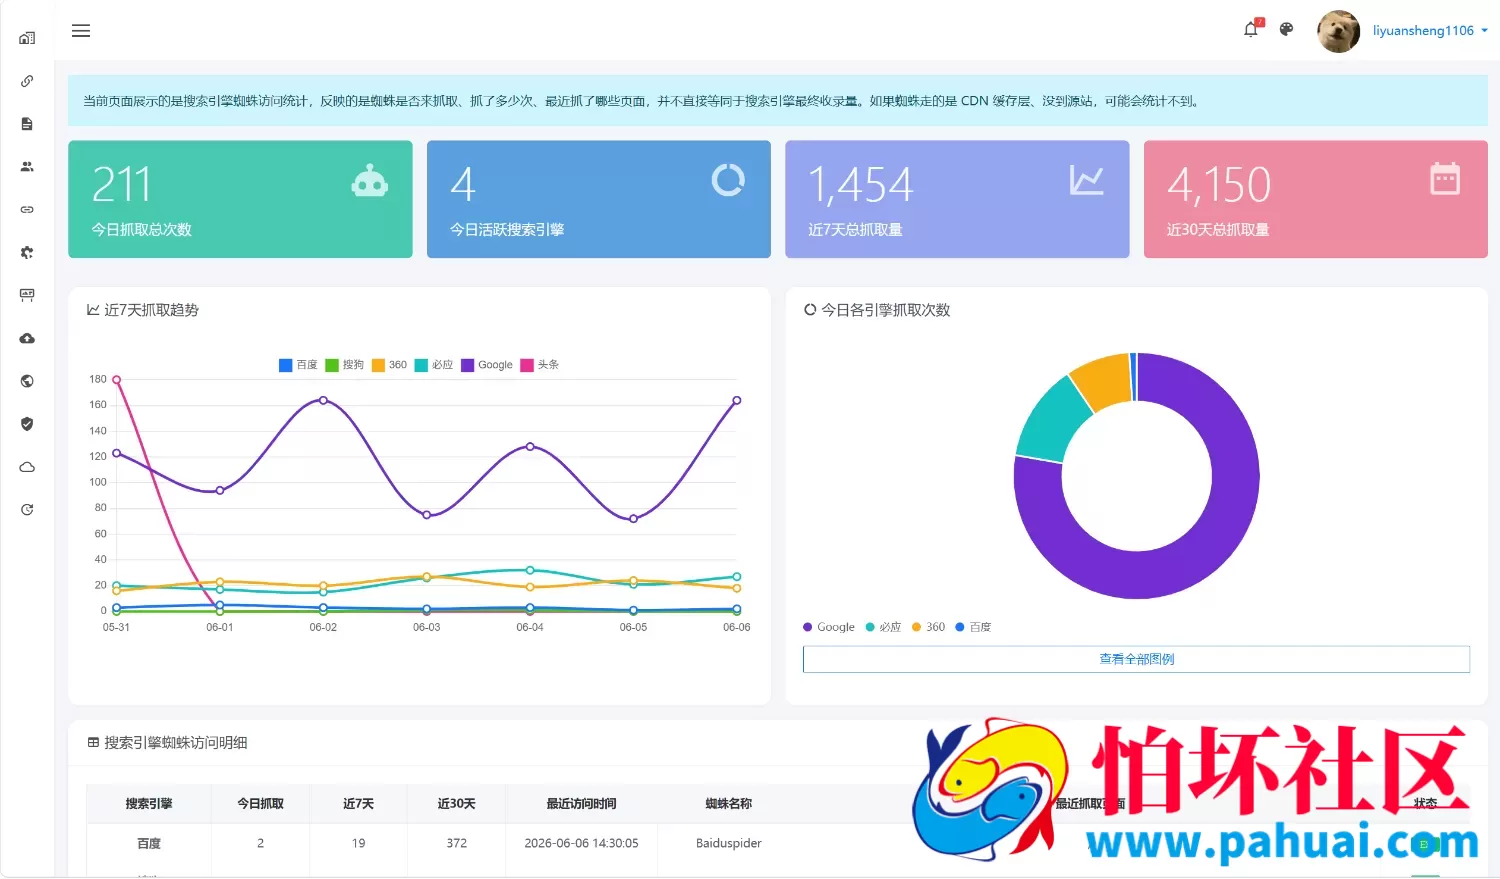1500x879 pixels.
Task: Click the horizontal link sidebar icon
Action: 27,210
